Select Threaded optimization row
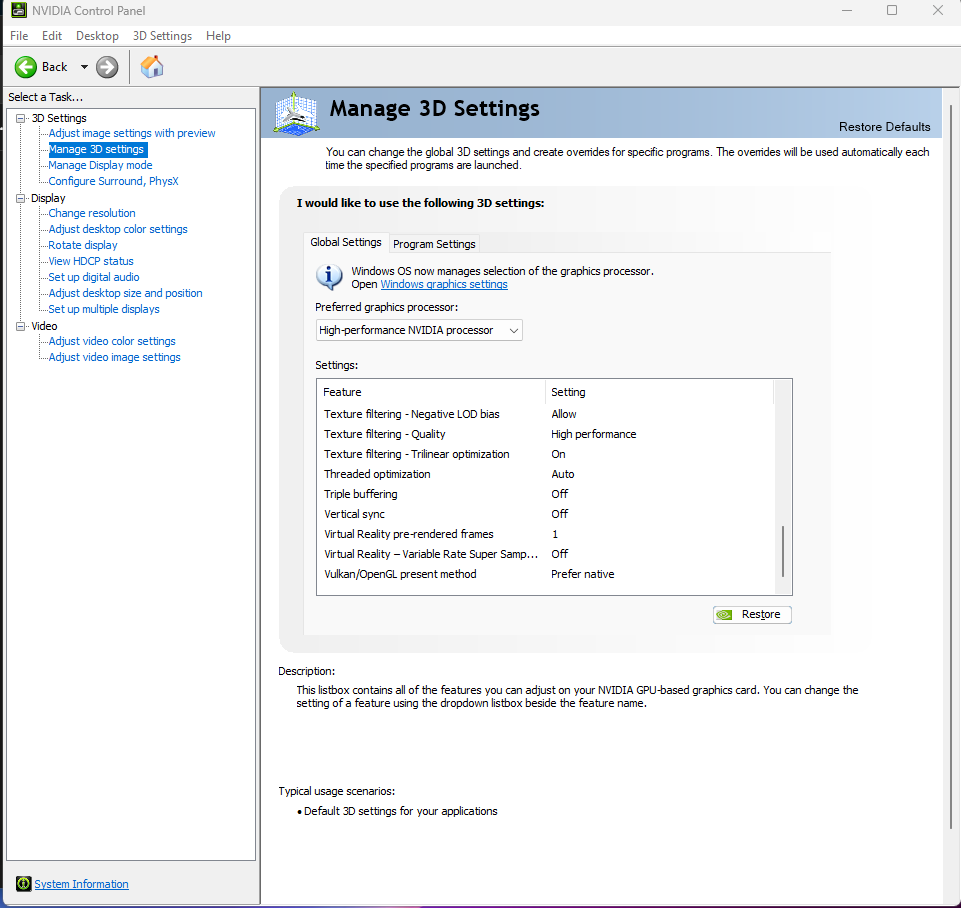 pyautogui.click(x=545, y=474)
